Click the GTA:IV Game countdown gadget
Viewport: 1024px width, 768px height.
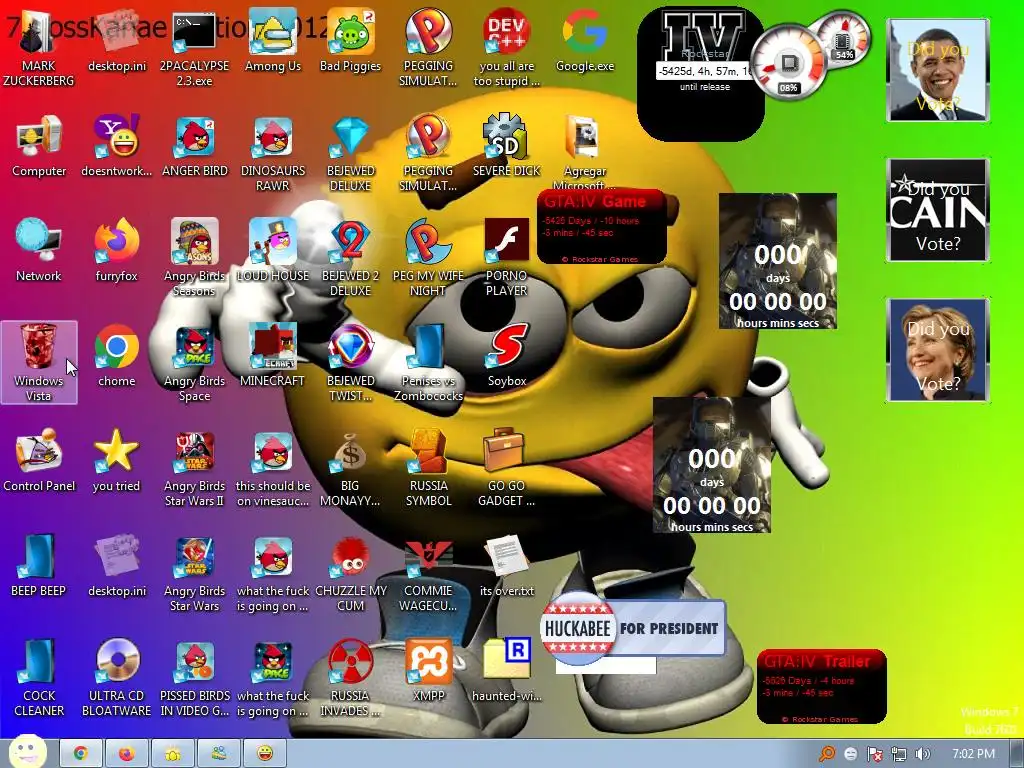click(601, 227)
